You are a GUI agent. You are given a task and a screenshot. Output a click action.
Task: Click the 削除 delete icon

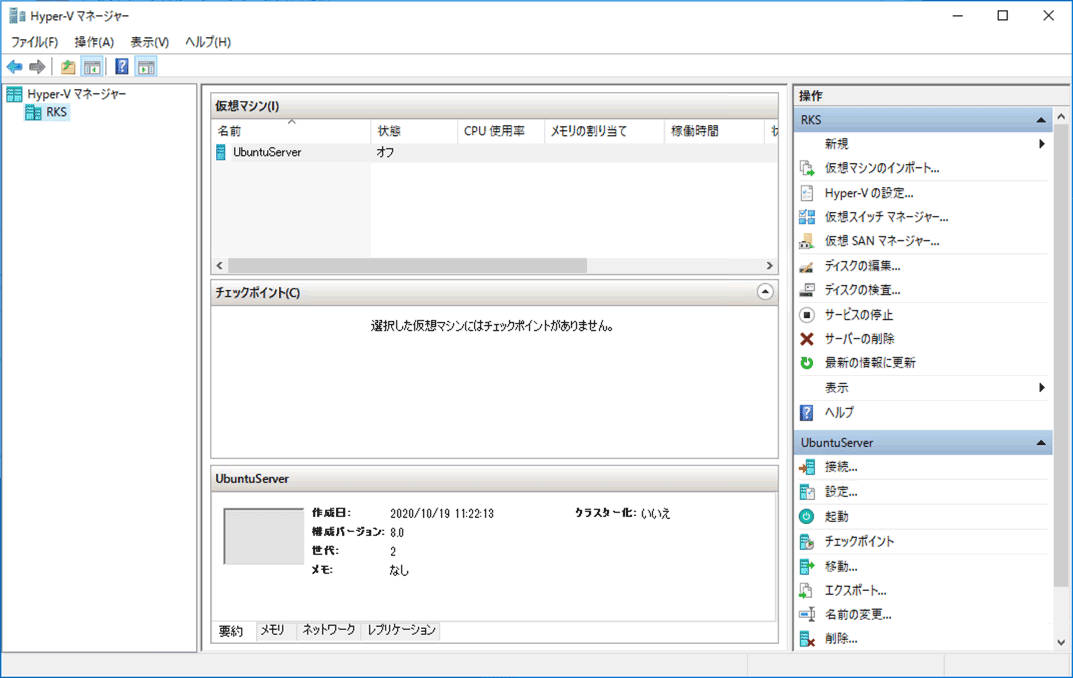[807, 639]
